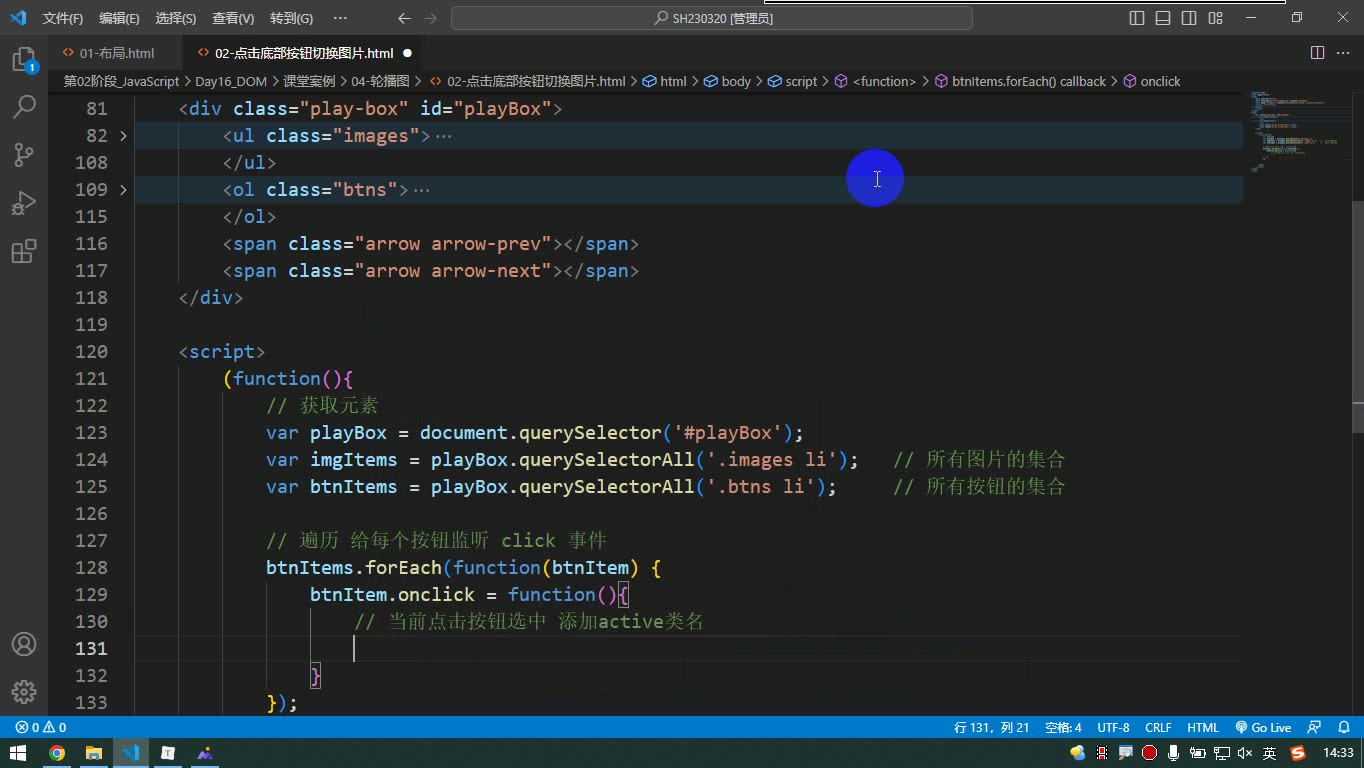Open the Explorer view in activity bar
Viewport: 1364px width, 768px height.
[x=24, y=60]
